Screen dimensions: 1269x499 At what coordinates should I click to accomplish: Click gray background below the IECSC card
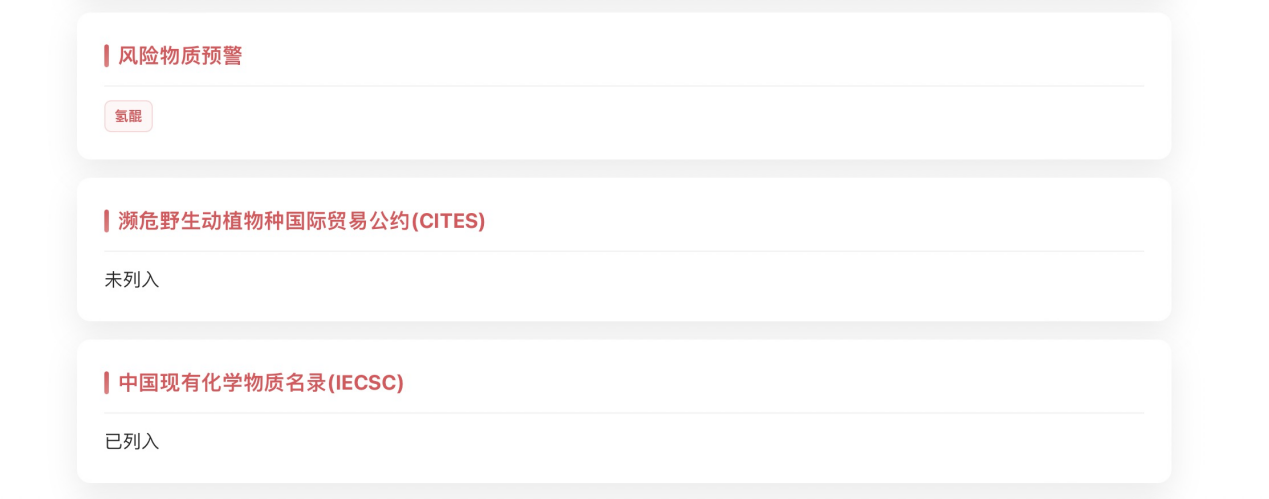[x=624, y=492]
